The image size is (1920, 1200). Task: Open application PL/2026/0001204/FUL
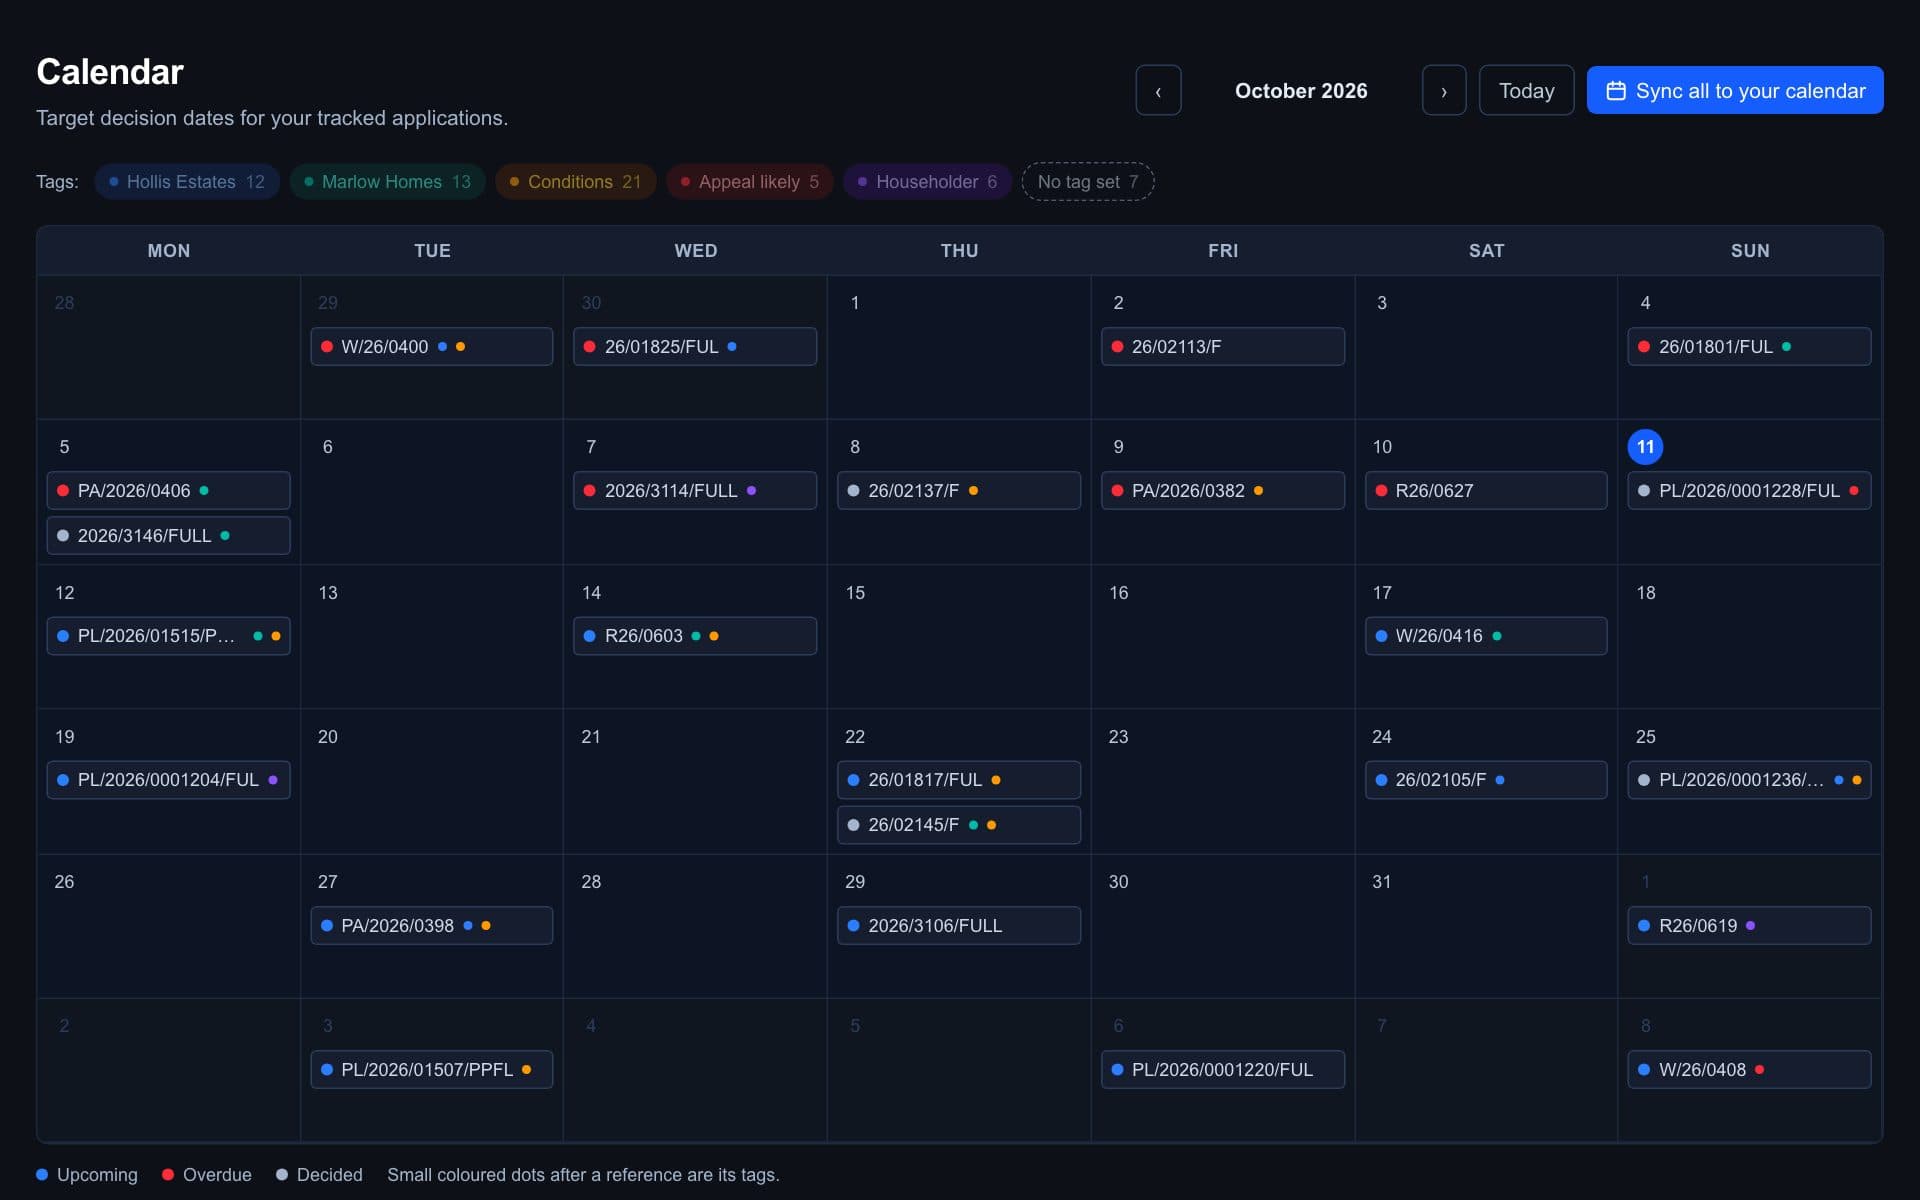tap(168, 780)
